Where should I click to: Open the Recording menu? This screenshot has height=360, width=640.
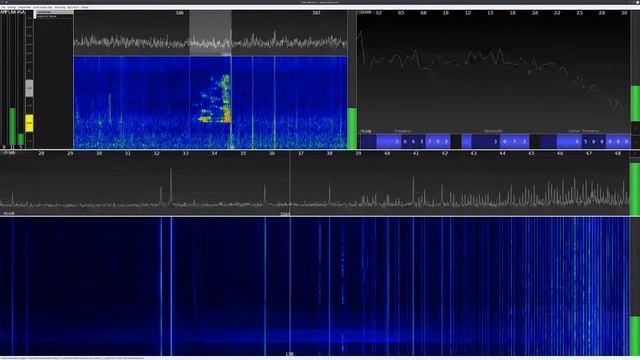60,7
